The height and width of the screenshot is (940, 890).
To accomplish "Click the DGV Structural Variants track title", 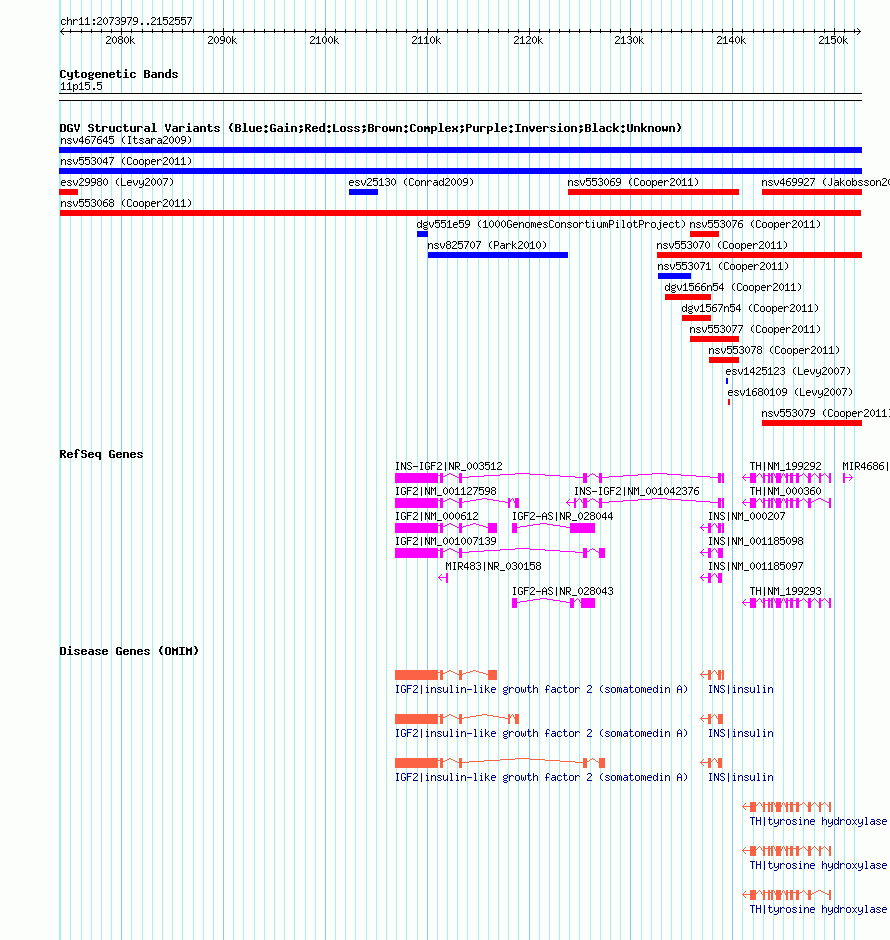I will click(370, 128).
